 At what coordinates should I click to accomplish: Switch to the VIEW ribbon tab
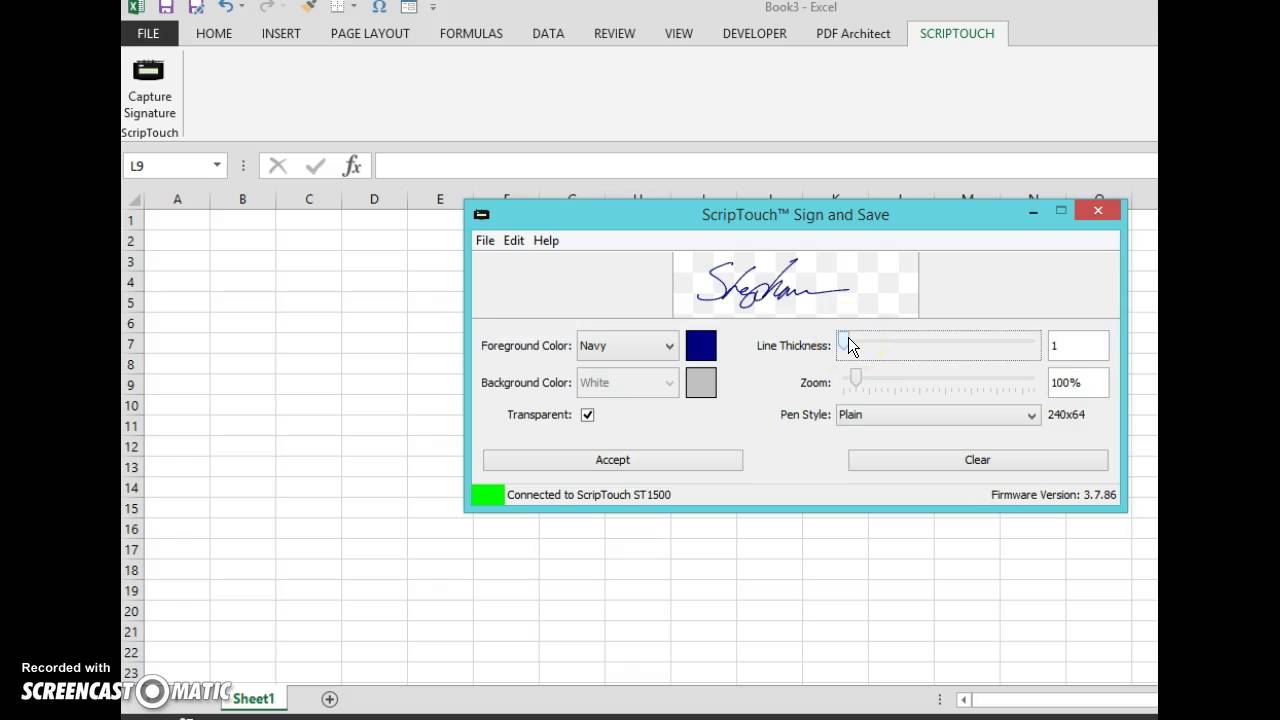(x=679, y=33)
